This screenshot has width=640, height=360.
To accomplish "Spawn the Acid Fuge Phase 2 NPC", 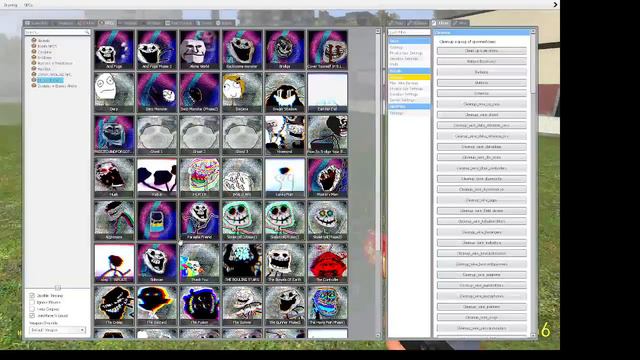I will [x=157, y=50].
